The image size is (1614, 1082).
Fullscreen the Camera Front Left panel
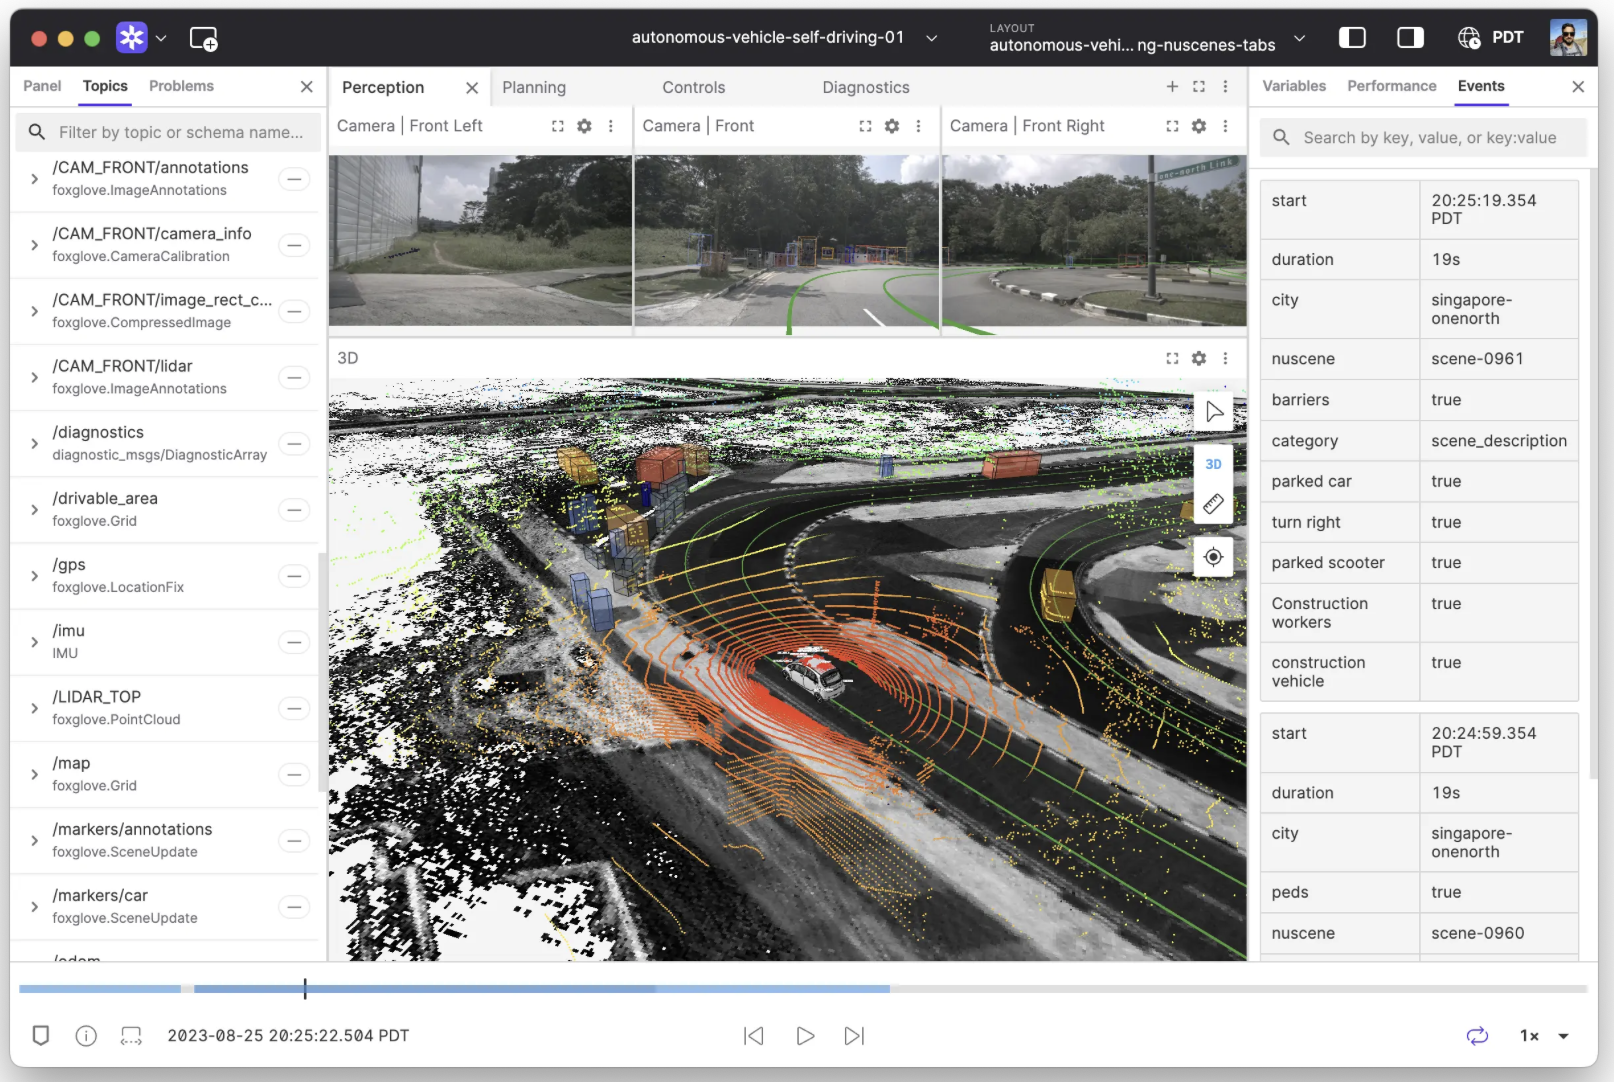tap(558, 126)
